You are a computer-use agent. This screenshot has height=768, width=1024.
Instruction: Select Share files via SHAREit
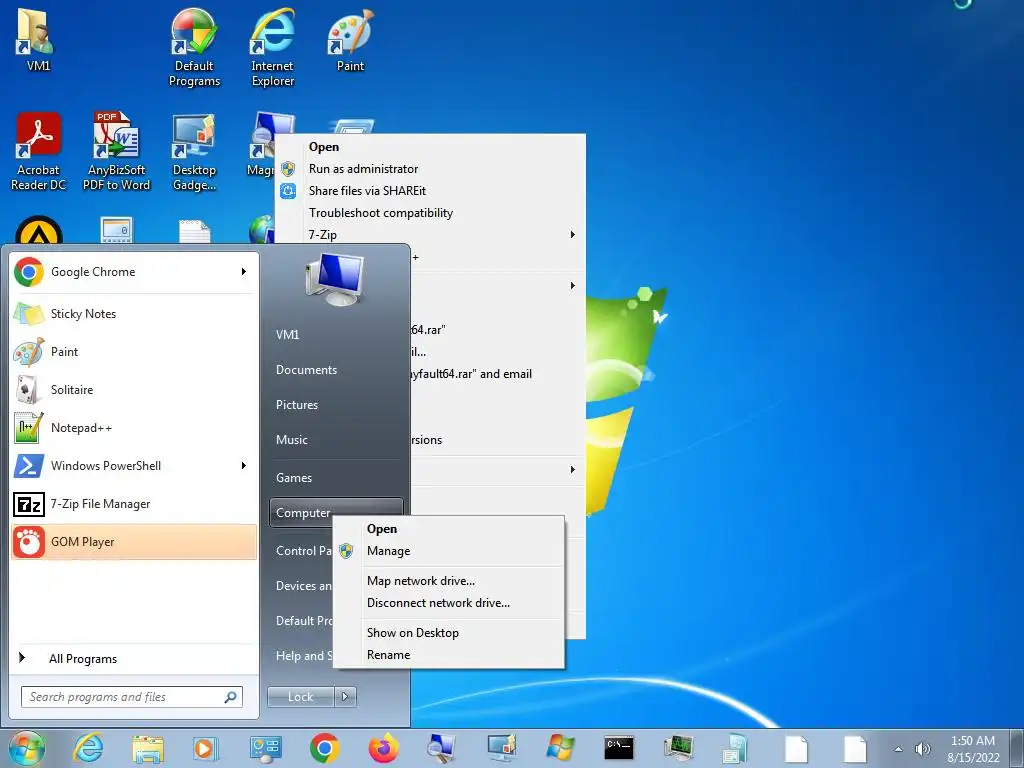pyautogui.click(x=430, y=191)
